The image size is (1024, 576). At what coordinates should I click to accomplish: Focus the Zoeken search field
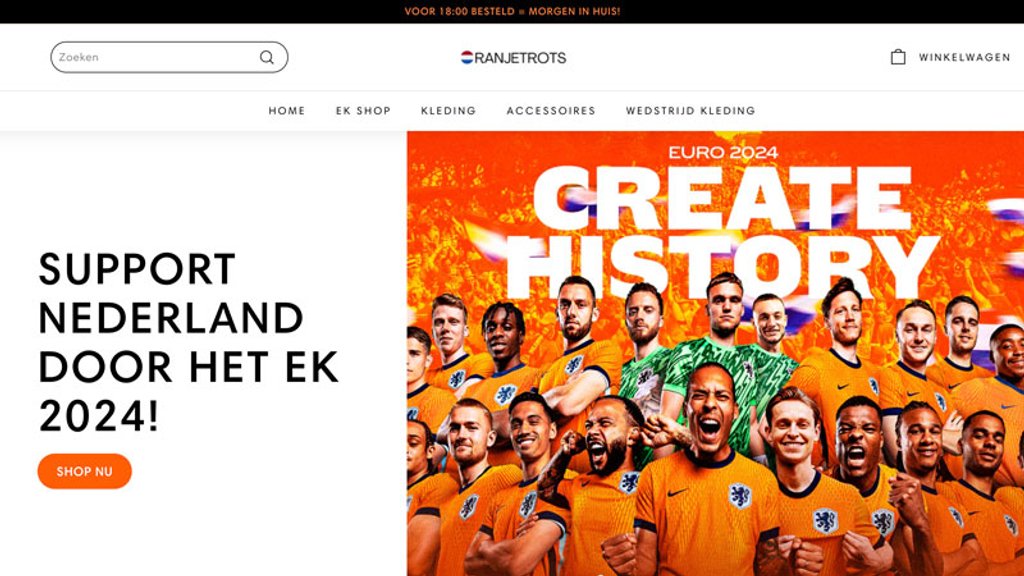169,57
